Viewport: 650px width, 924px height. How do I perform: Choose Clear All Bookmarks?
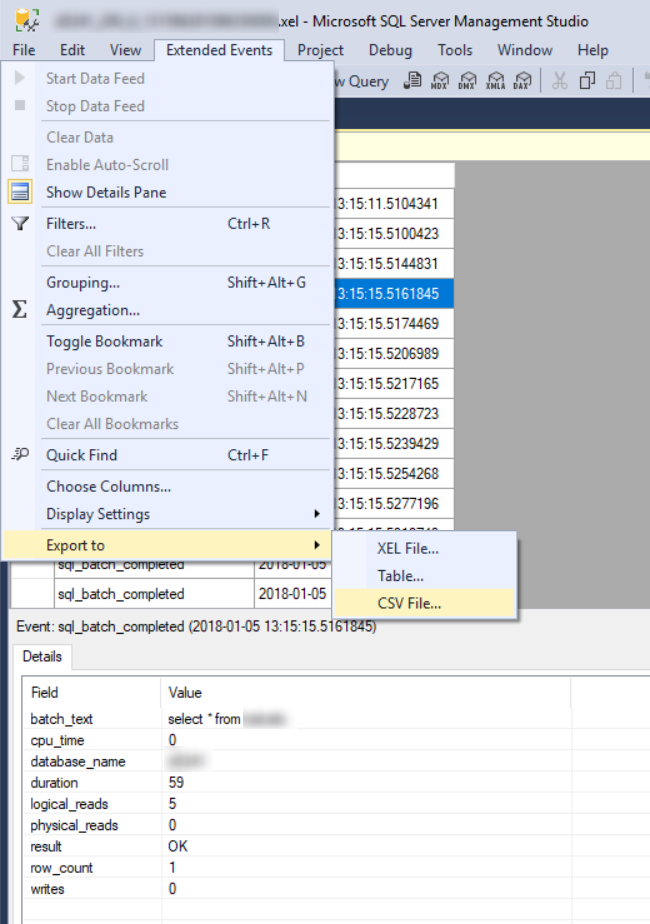coord(168,424)
